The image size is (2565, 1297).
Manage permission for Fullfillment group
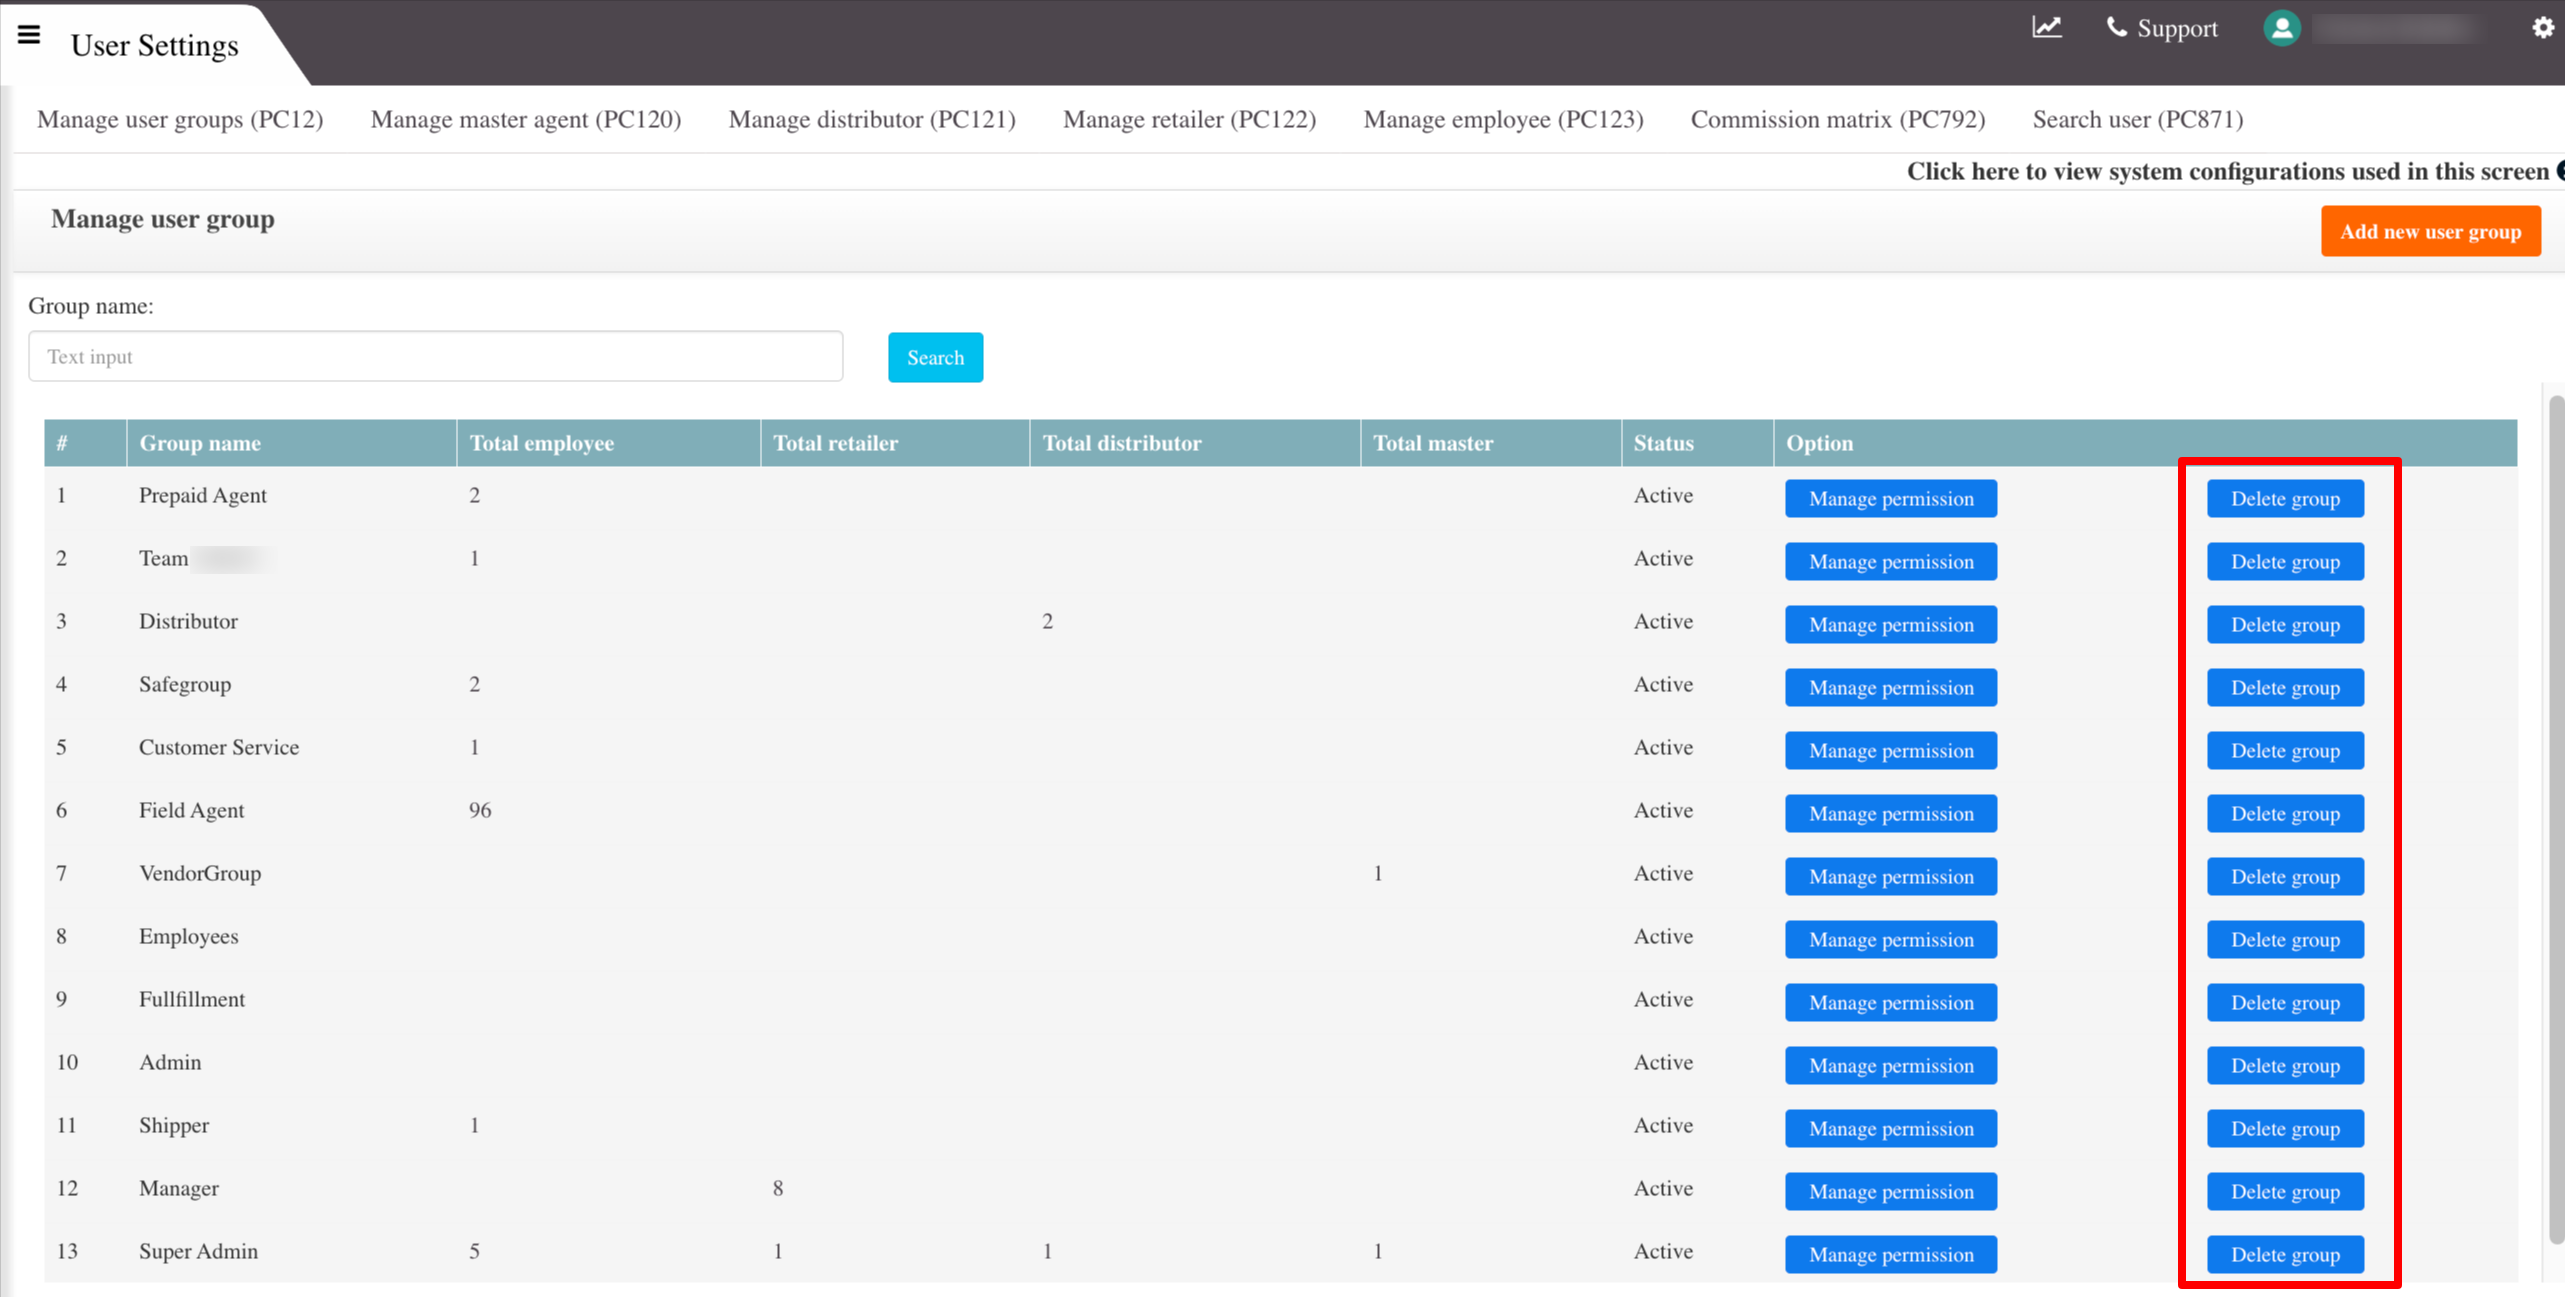point(1891,1002)
